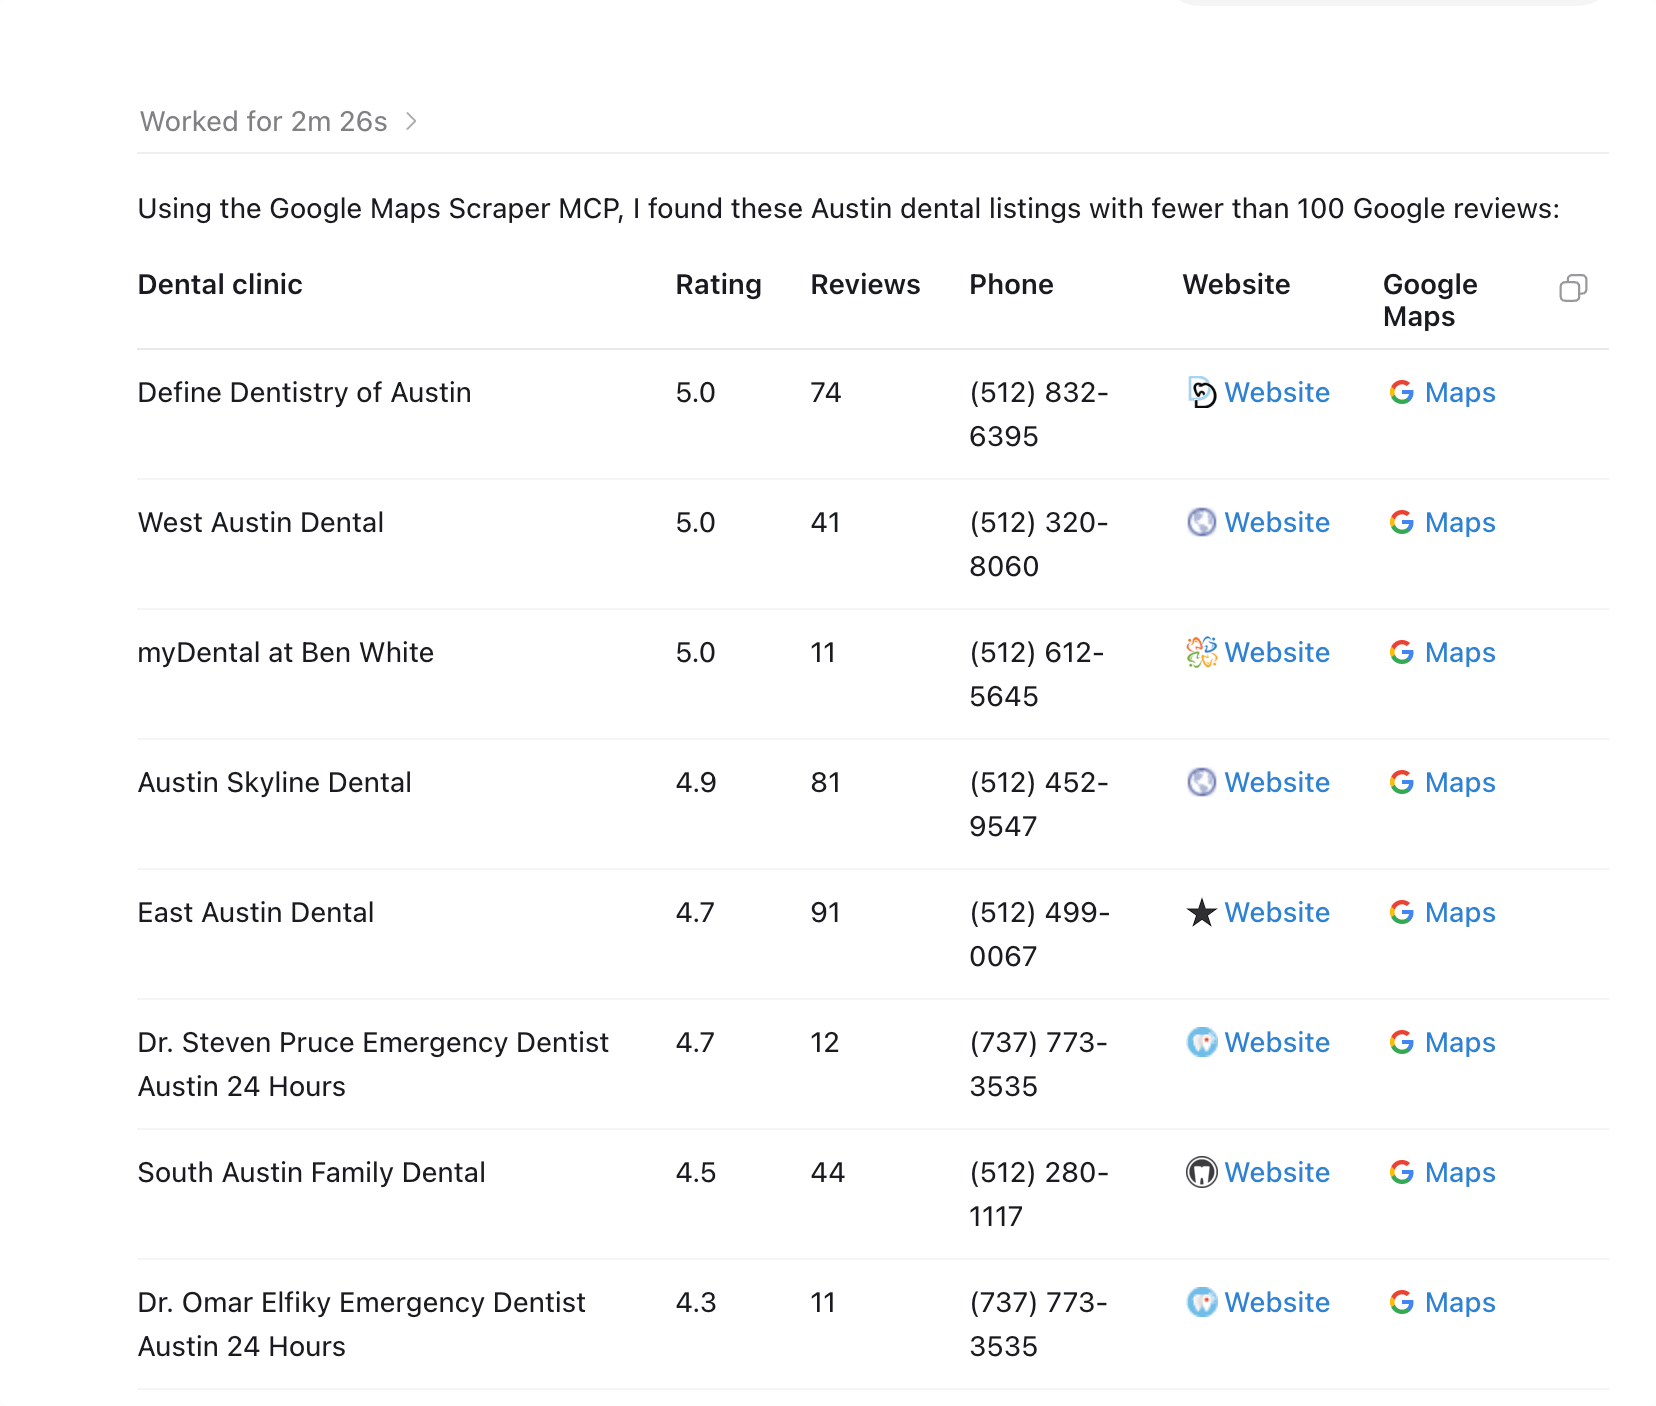The image size is (1656, 1406).
Task: Click phone number (512) 280-1117
Action: (1039, 1195)
